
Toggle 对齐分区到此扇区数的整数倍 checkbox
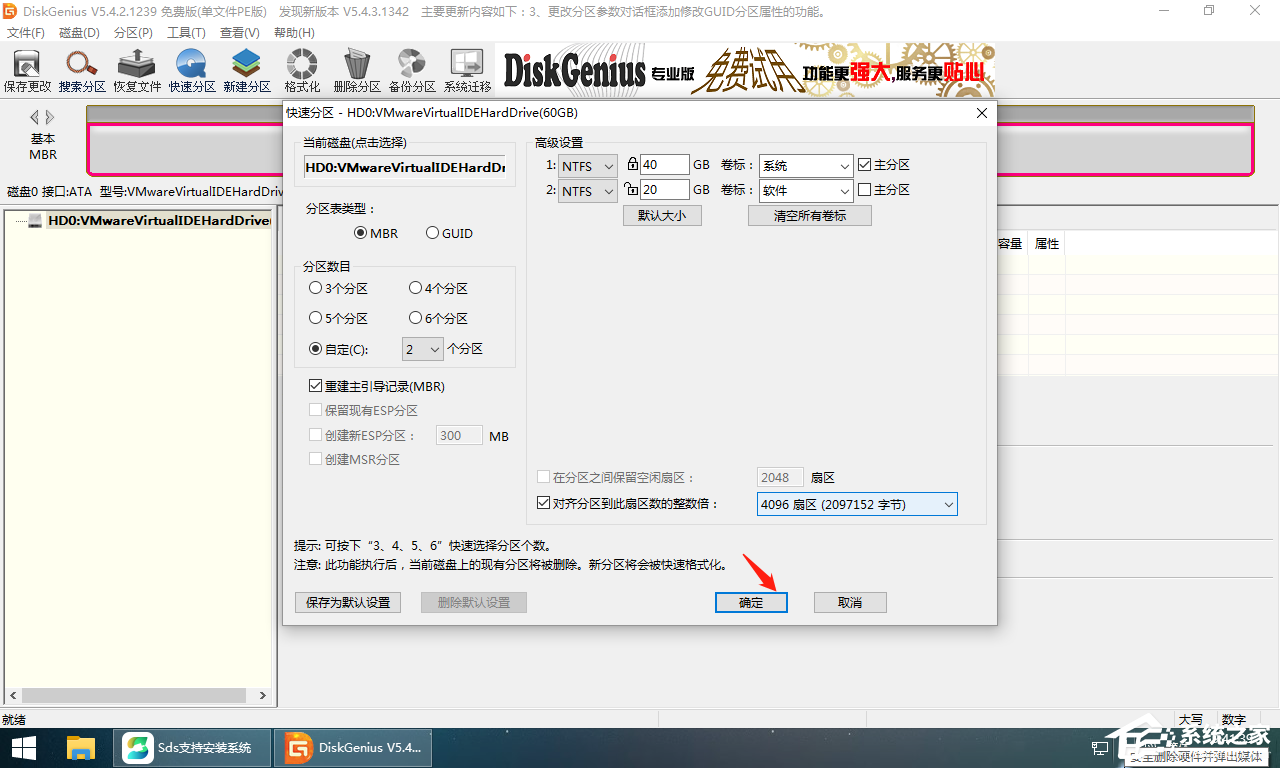[x=628, y=504]
